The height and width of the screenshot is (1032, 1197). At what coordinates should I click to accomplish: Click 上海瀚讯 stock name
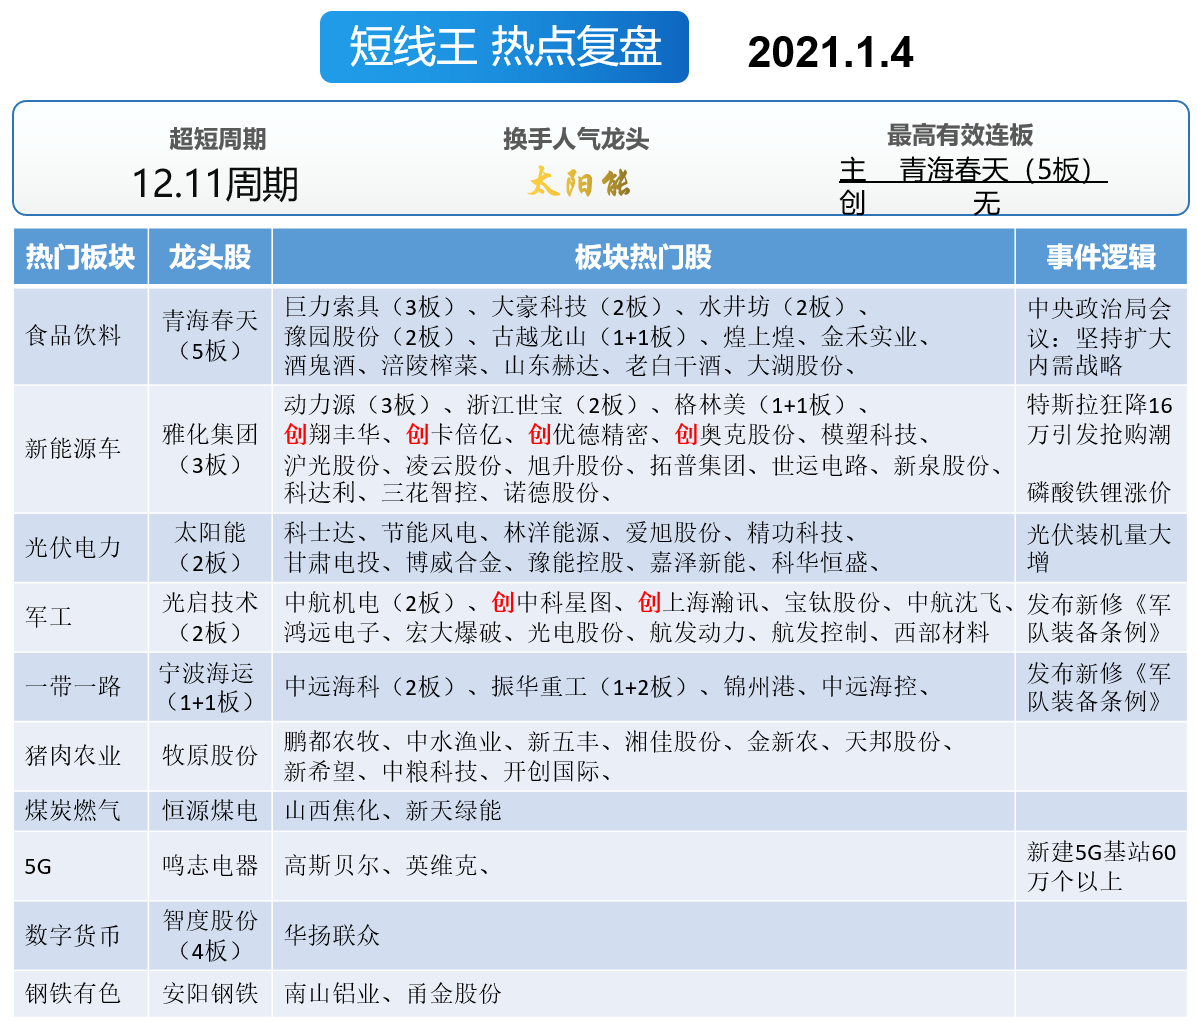(711, 603)
